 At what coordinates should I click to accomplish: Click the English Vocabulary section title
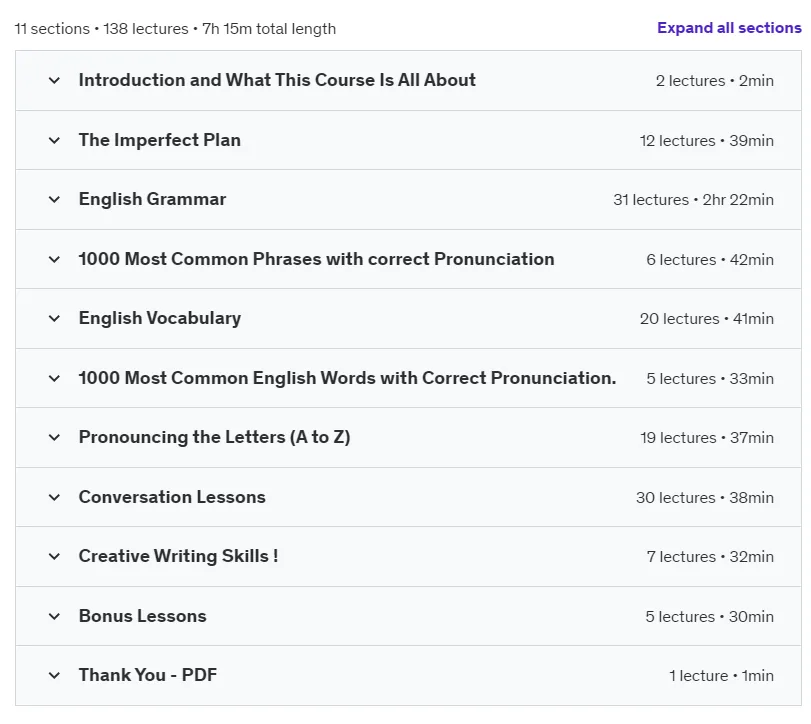pos(159,318)
